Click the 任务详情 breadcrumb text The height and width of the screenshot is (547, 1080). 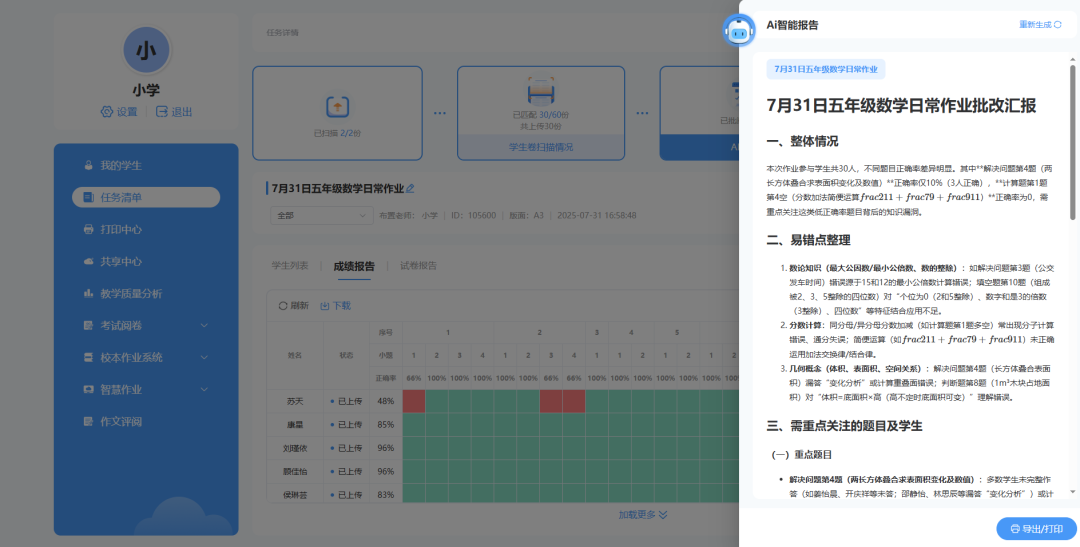(x=282, y=32)
